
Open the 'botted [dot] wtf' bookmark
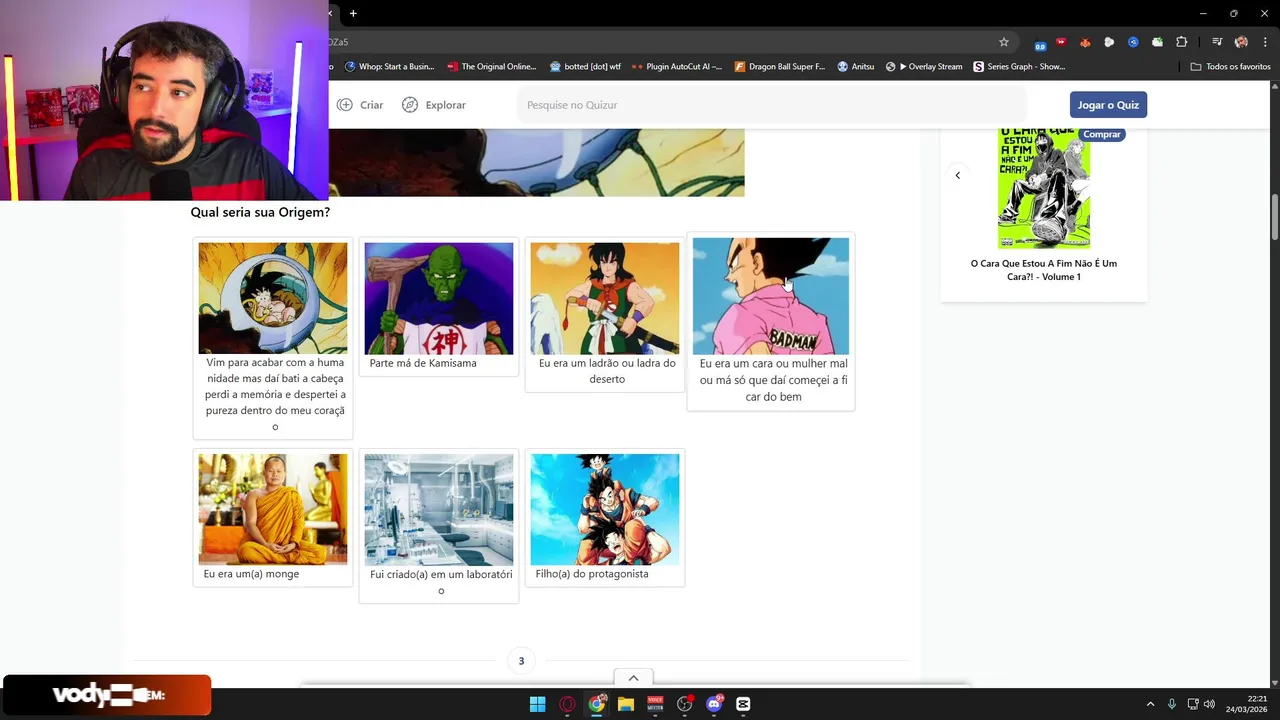coord(585,67)
